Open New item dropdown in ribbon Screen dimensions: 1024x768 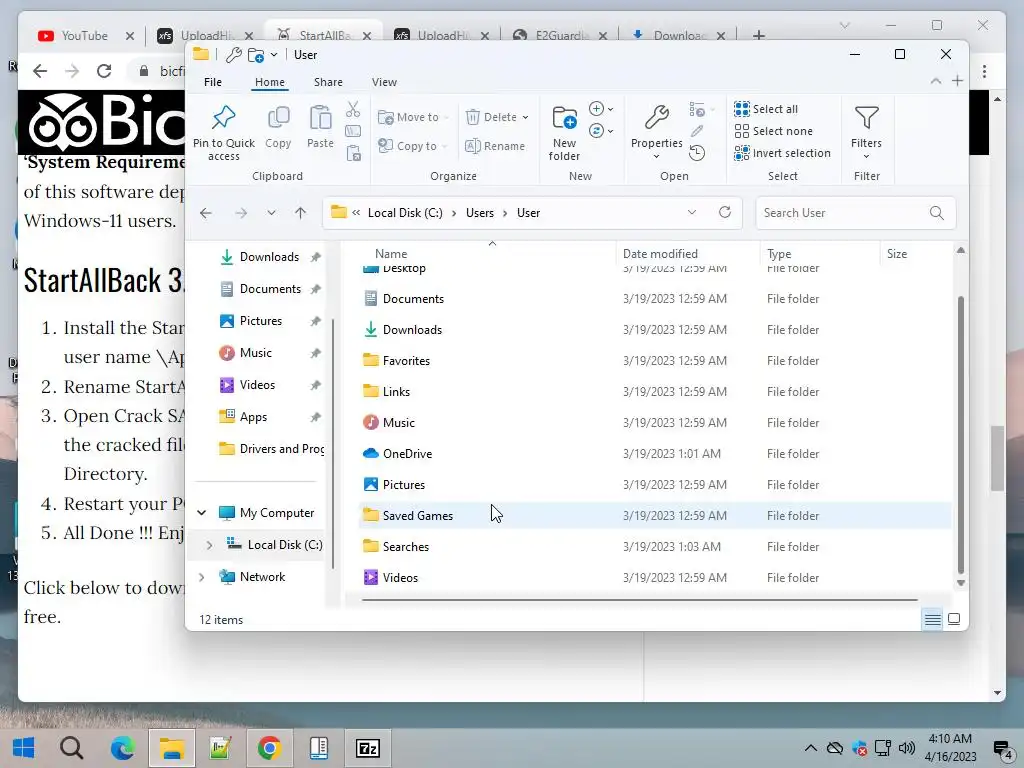click(x=601, y=109)
